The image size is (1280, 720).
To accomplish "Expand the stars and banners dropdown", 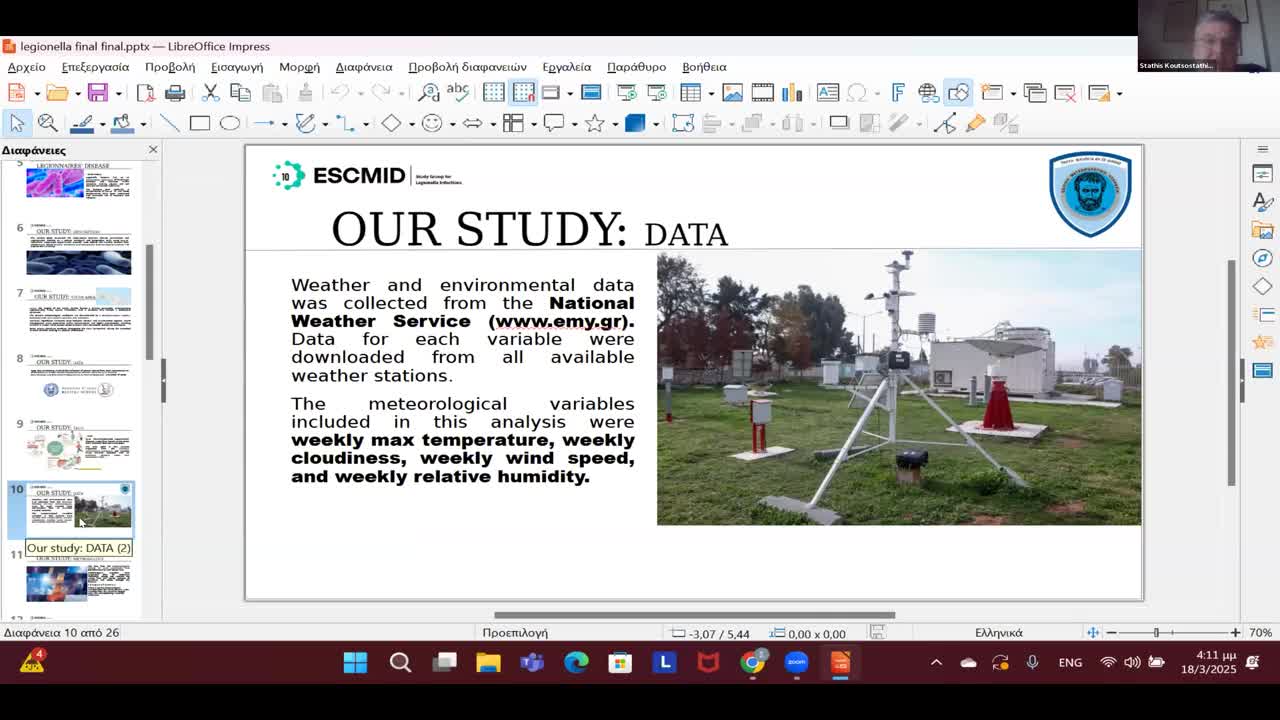I will coord(615,123).
